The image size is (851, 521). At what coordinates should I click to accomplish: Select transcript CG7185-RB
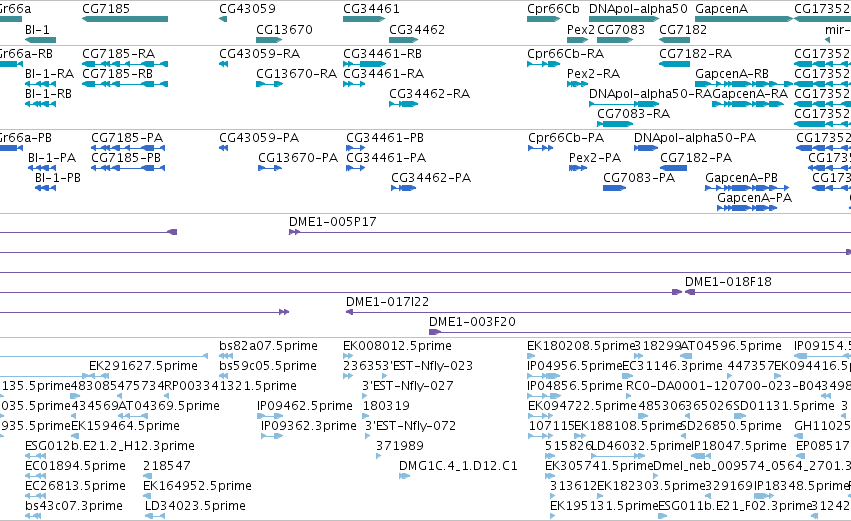tap(125, 84)
